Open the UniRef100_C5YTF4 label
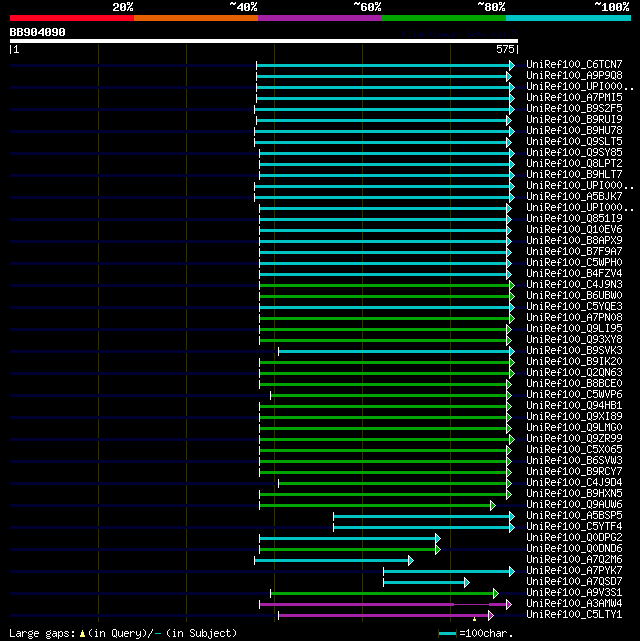Viewport: 640px width, 641px height. click(x=574, y=527)
